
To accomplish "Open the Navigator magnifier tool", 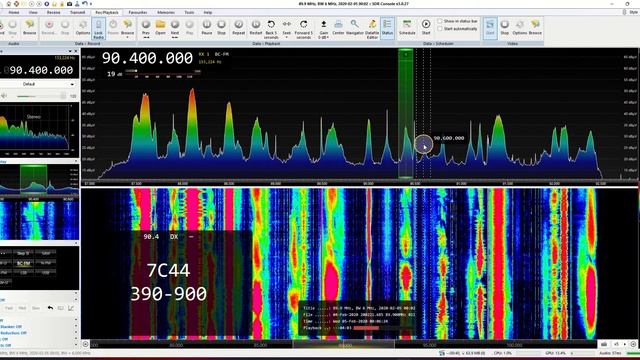I will 355,28.
